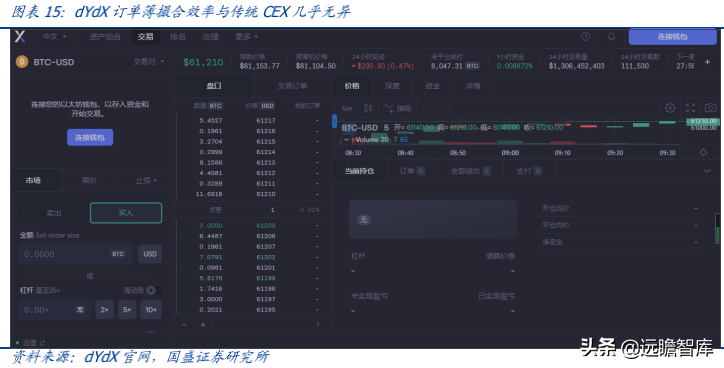Screen dimensions: 724x368
Task: Collapse the positions panel chevron
Action: (x=707, y=171)
